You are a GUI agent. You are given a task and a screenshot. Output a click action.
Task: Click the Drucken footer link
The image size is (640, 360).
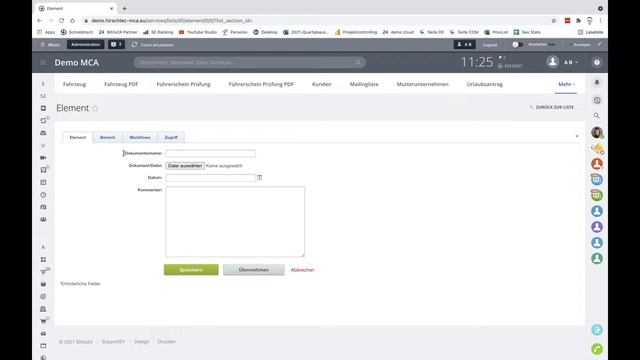[166, 342]
